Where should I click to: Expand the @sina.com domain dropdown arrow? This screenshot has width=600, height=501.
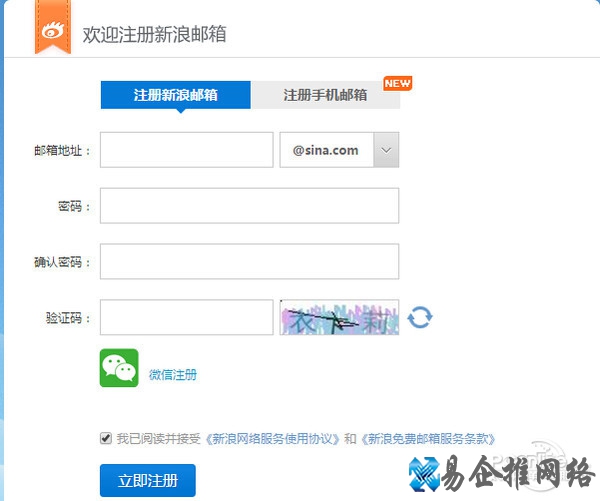pyautogui.click(x=386, y=150)
